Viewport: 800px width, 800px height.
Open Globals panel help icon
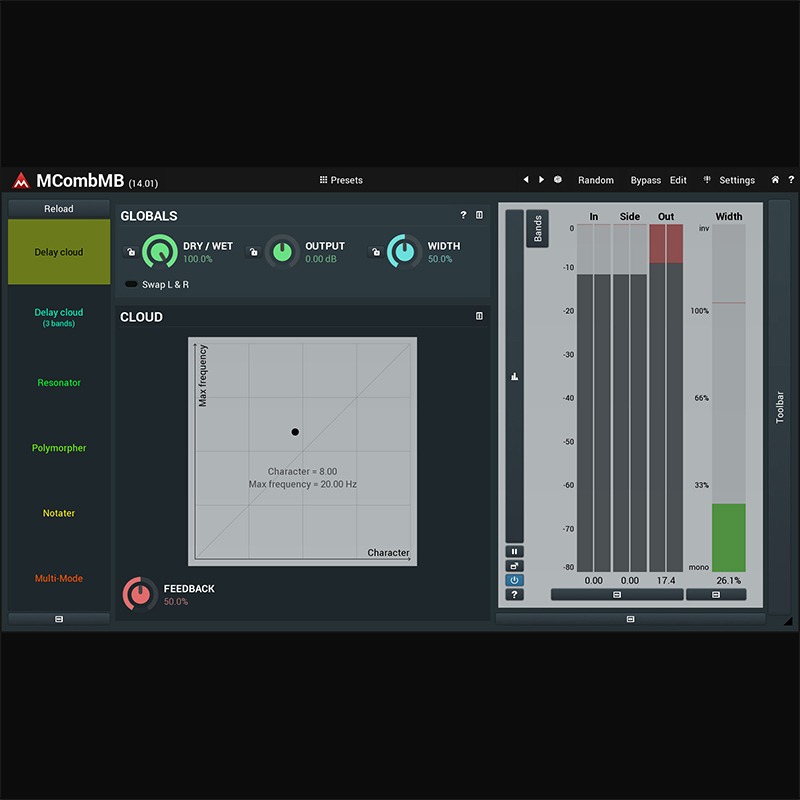pyautogui.click(x=463, y=215)
